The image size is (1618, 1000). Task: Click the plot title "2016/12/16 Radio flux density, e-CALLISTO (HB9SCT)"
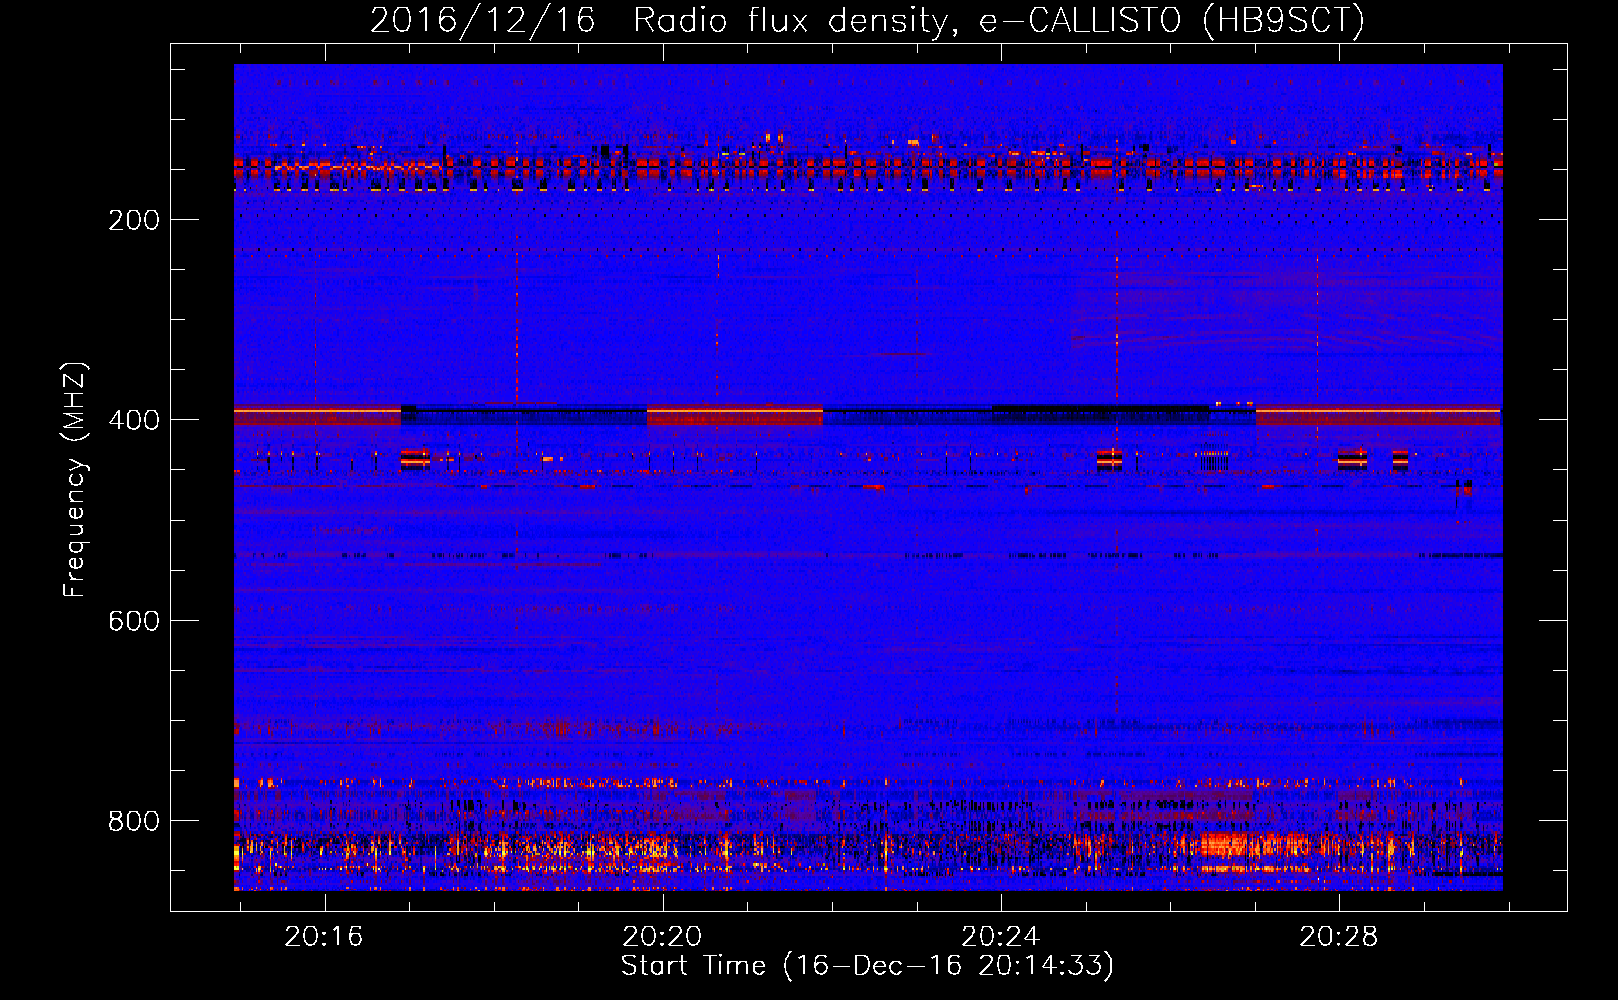pos(867,20)
